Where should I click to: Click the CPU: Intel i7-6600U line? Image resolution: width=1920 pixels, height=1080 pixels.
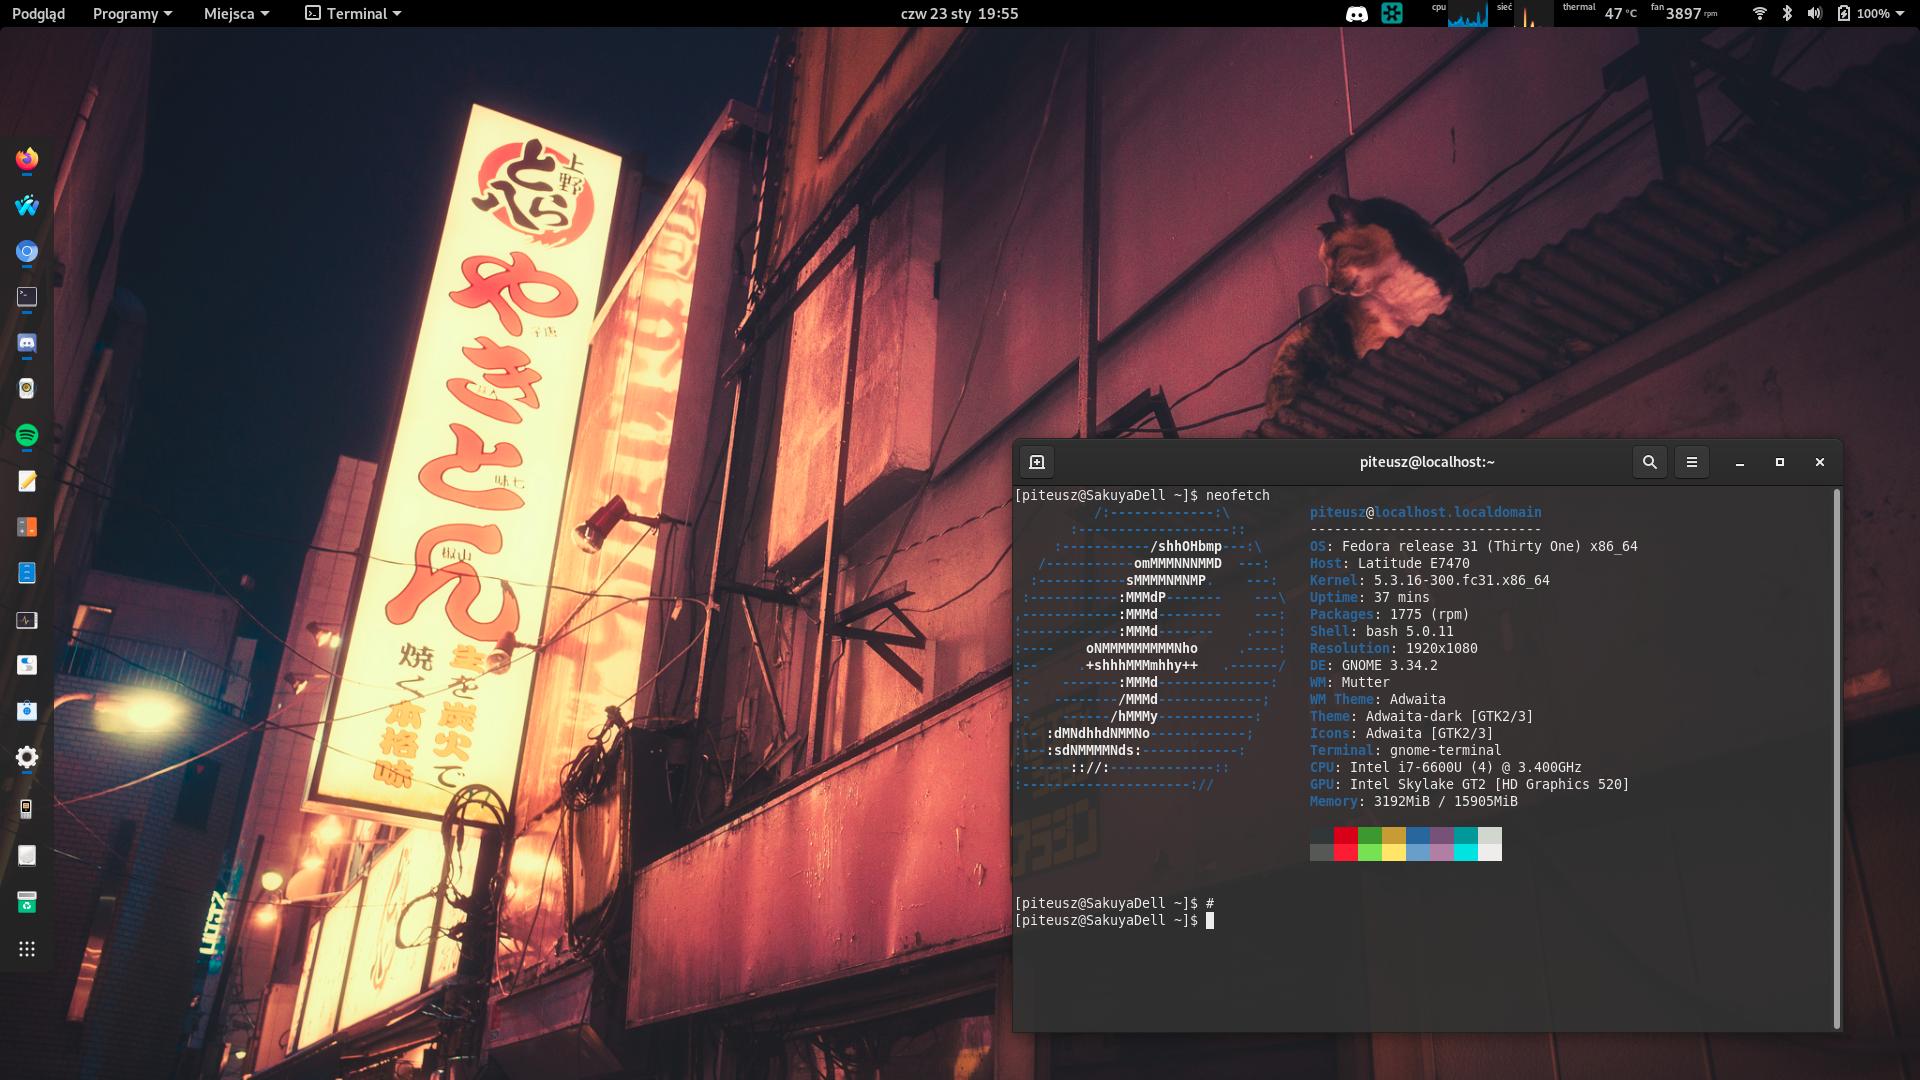click(1445, 767)
